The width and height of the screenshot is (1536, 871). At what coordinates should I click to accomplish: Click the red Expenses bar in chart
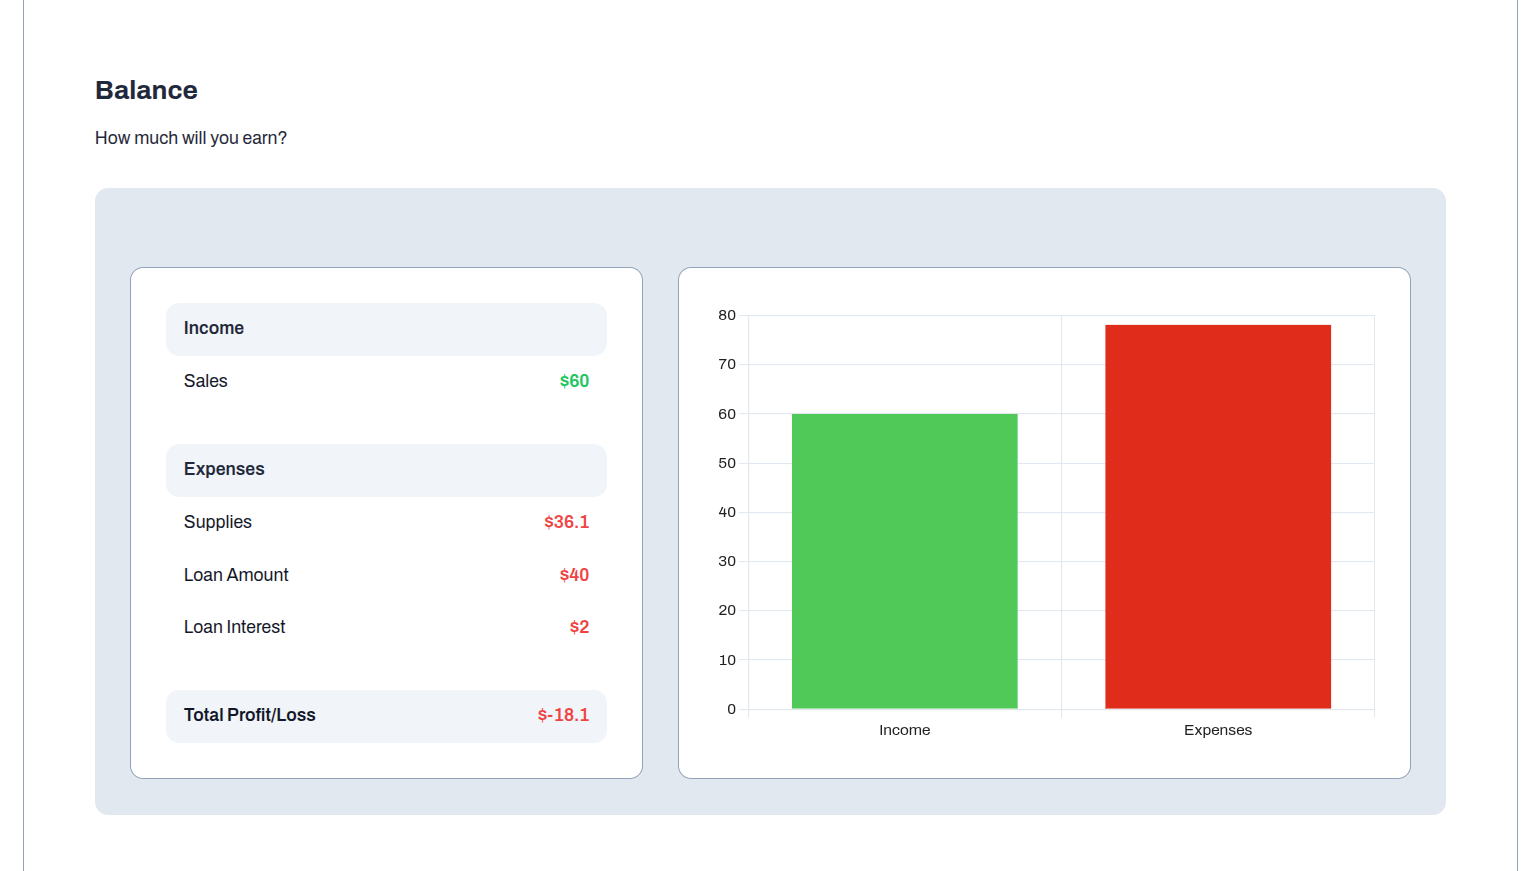(x=1217, y=516)
